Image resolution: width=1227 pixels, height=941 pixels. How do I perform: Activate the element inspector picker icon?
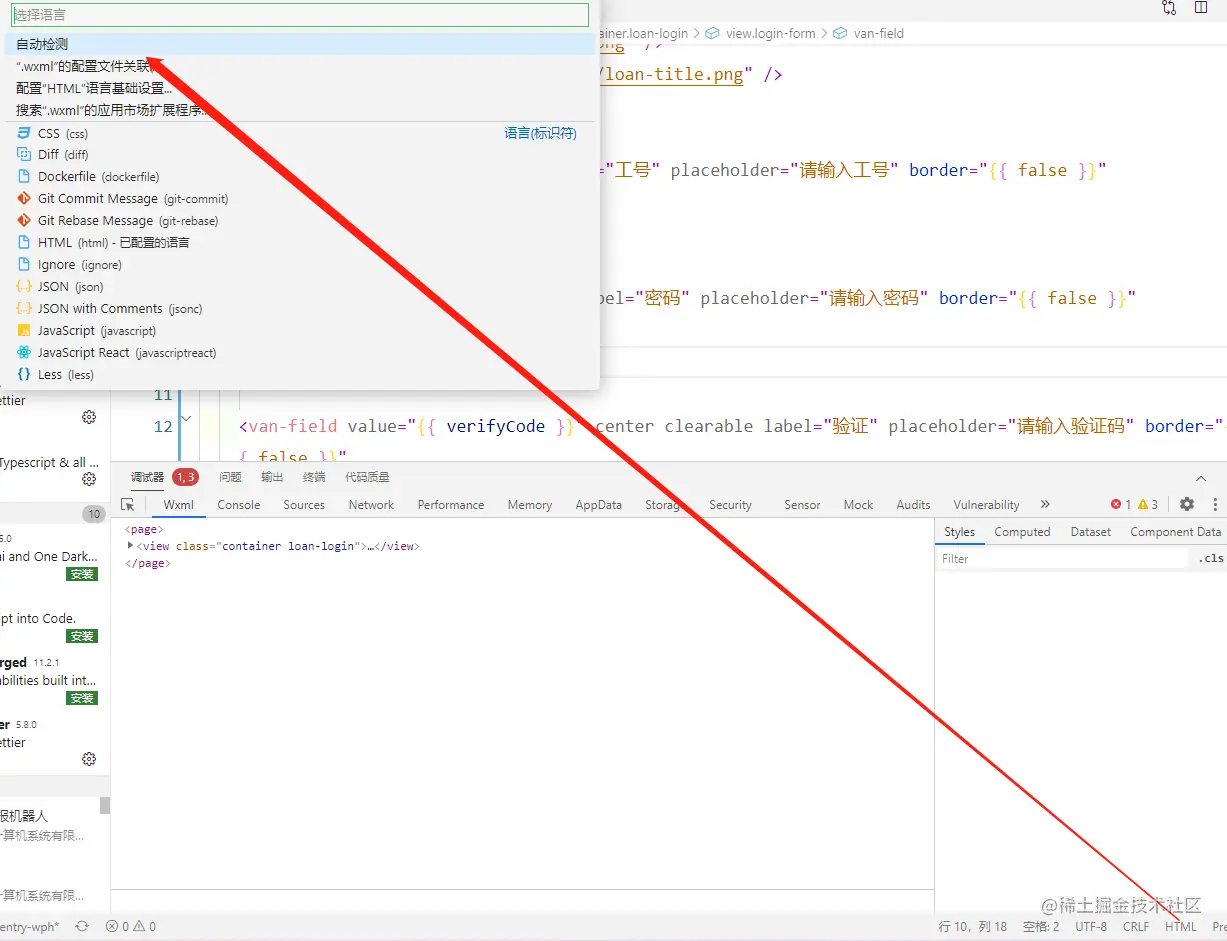click(128, 505)
